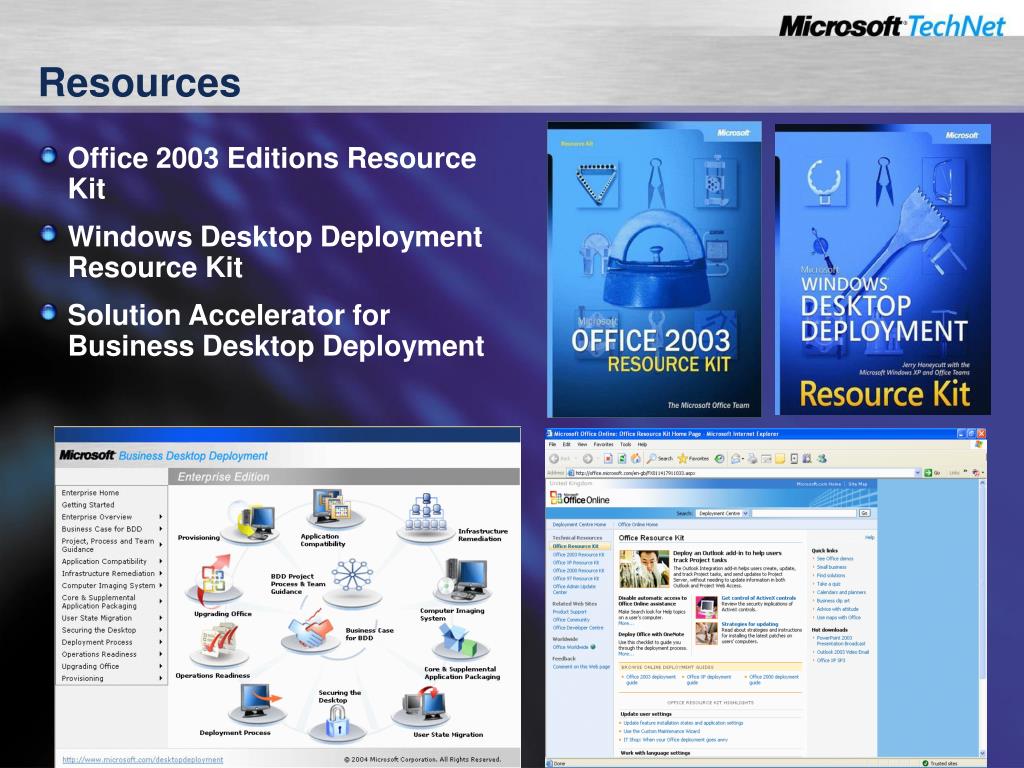
Task: Open the Favorites menu in Internet Explorer
Action: click(x=603, y=444)
